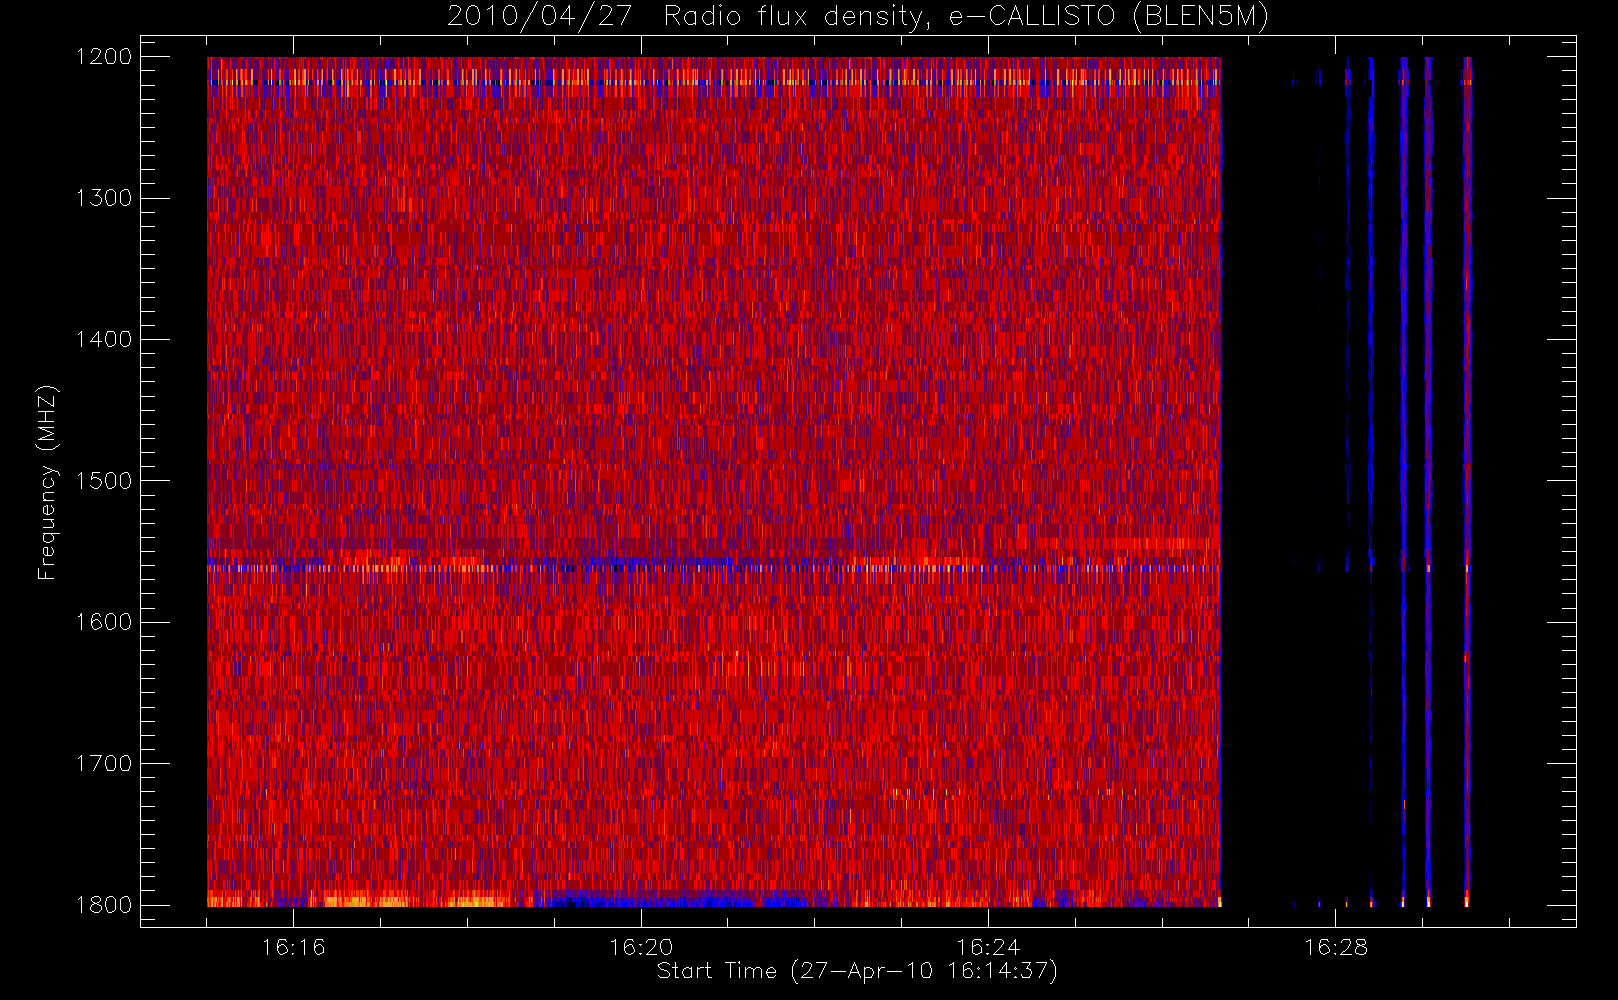Screen dimensions: 1618x1000
Task: Click the 16:16 time tick label
Action: [293, 947]
